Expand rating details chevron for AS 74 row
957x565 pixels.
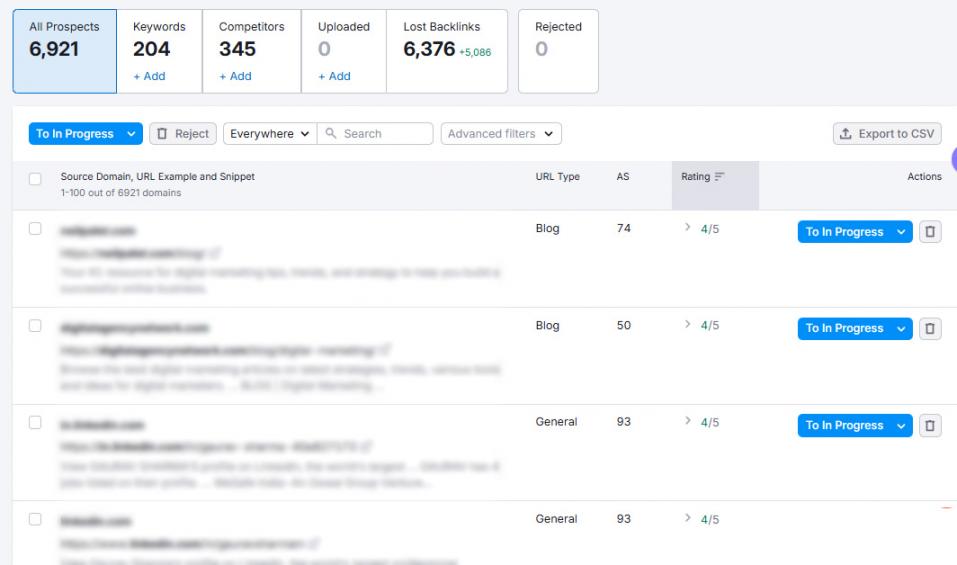click(x=687, y=229)
